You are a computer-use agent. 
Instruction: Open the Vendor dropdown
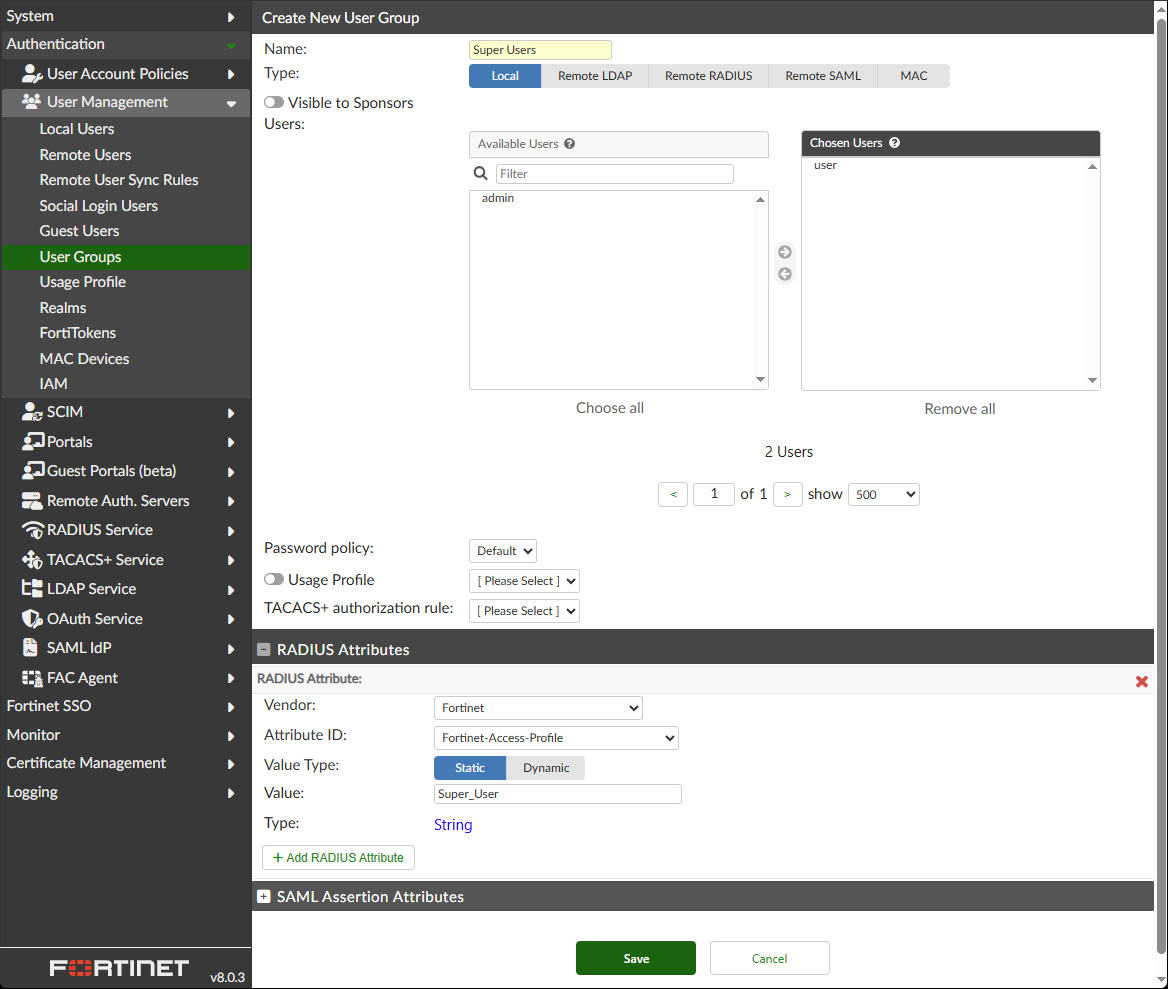(538, 707)
